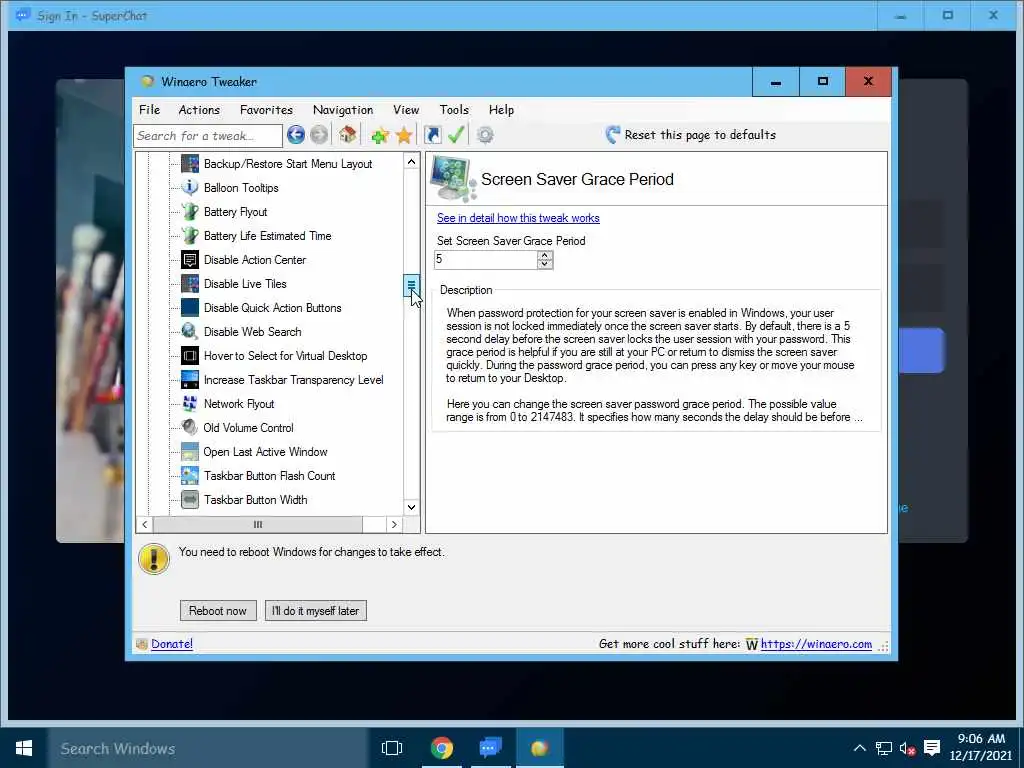Click the tree horizontal scrollbar left arrow

coord(144,524)
